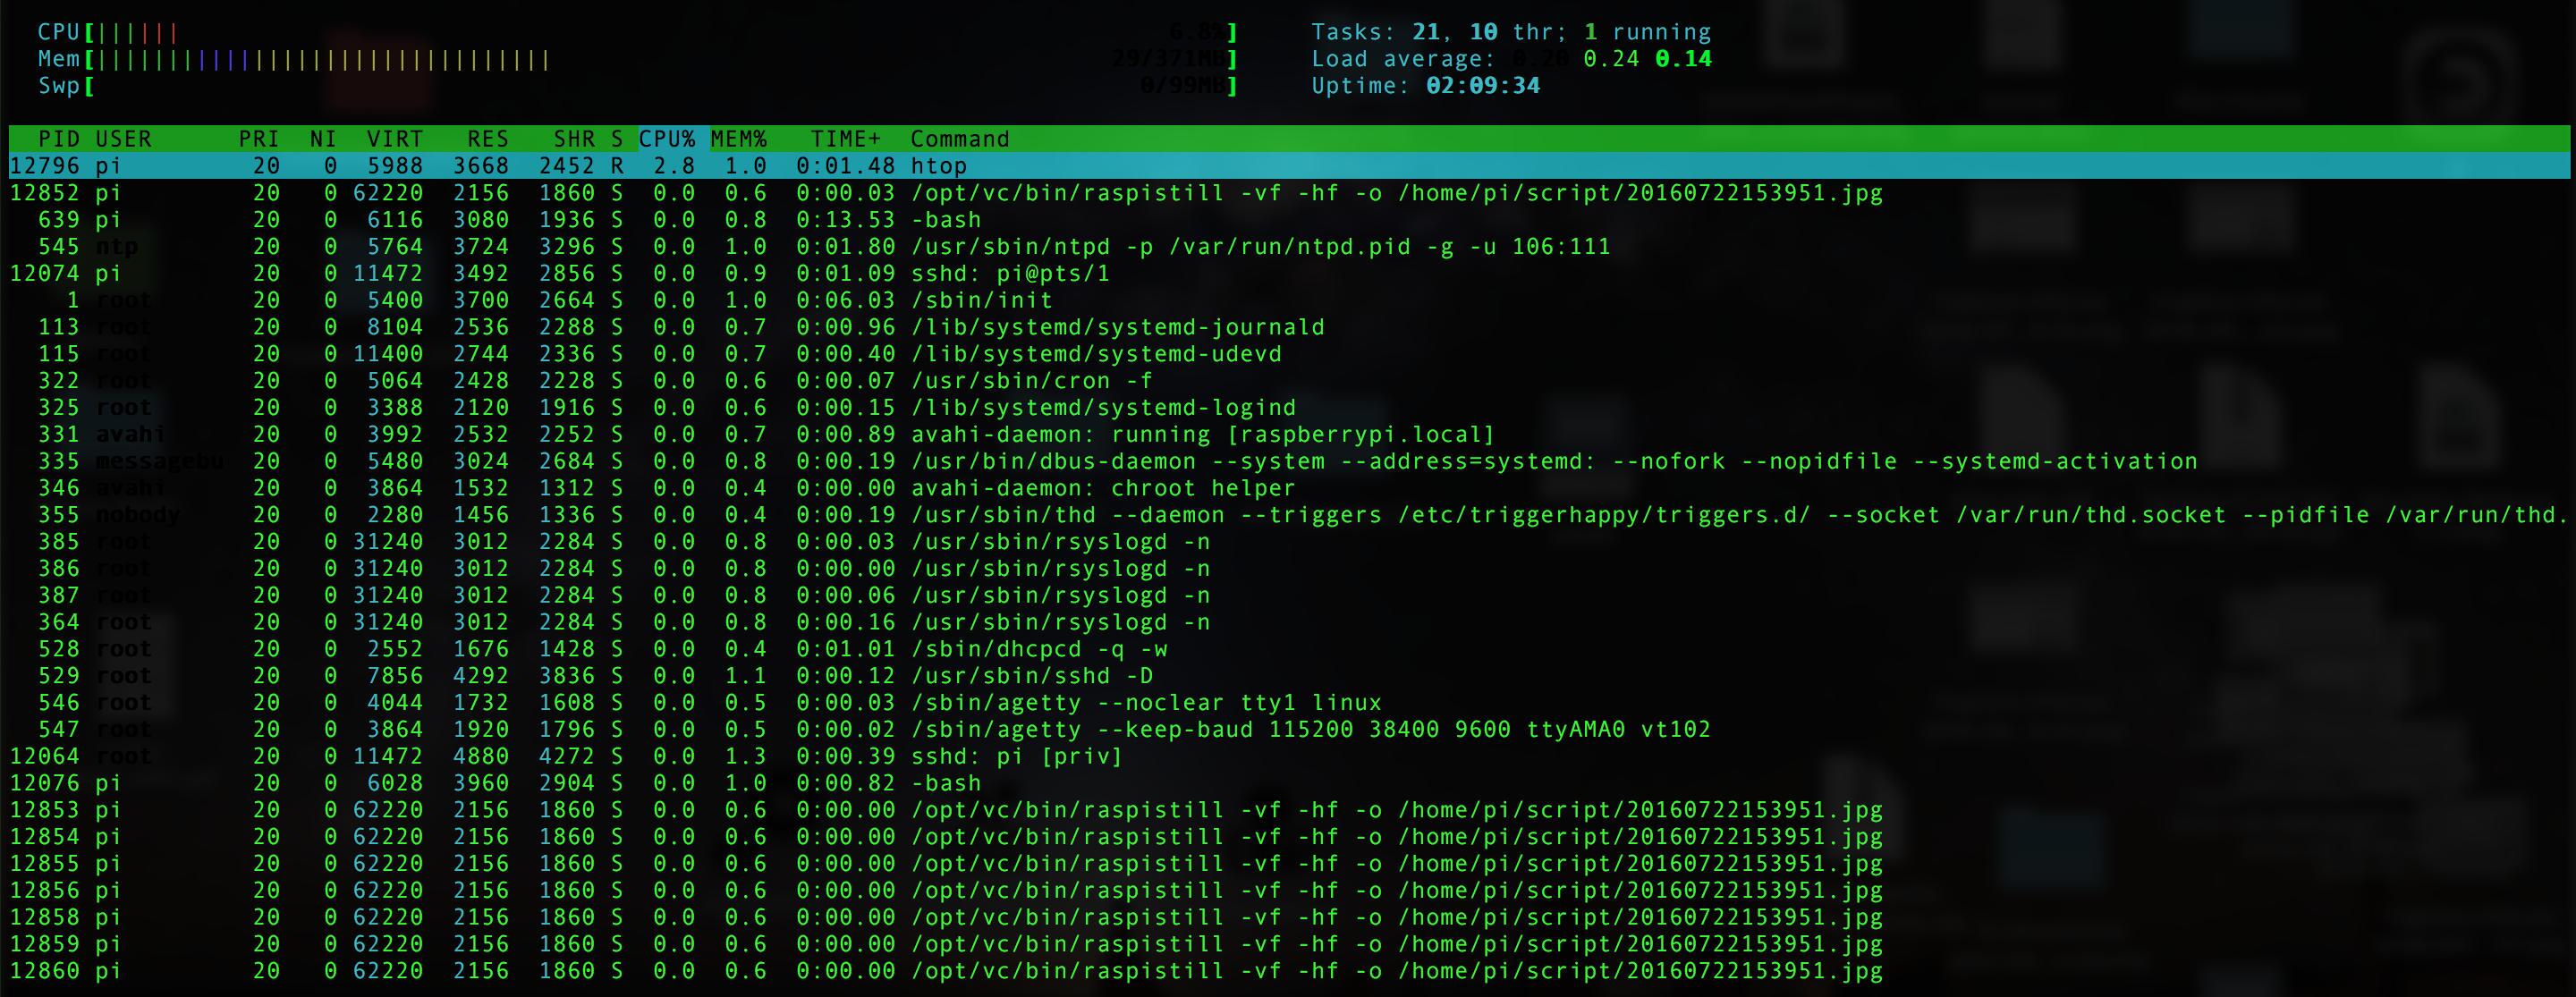
Task: Sort by the MEM% column header
Action: point(738,139)
